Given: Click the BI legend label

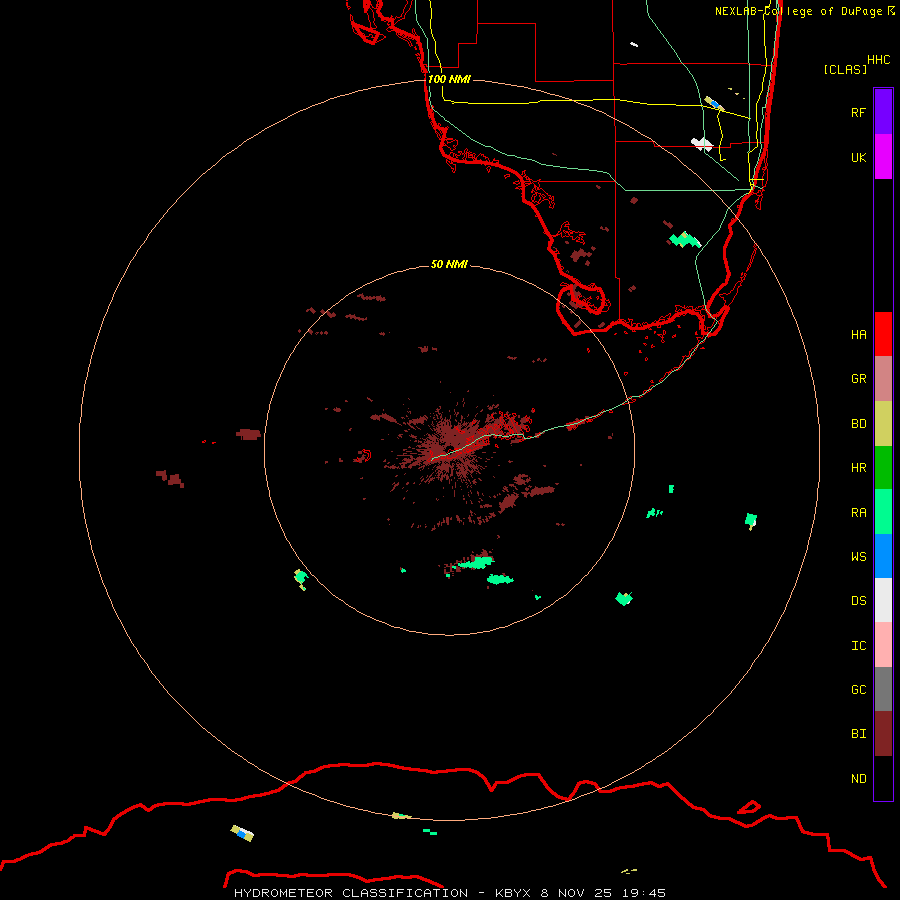Looking at the screenshot, I should click(858, 734).
